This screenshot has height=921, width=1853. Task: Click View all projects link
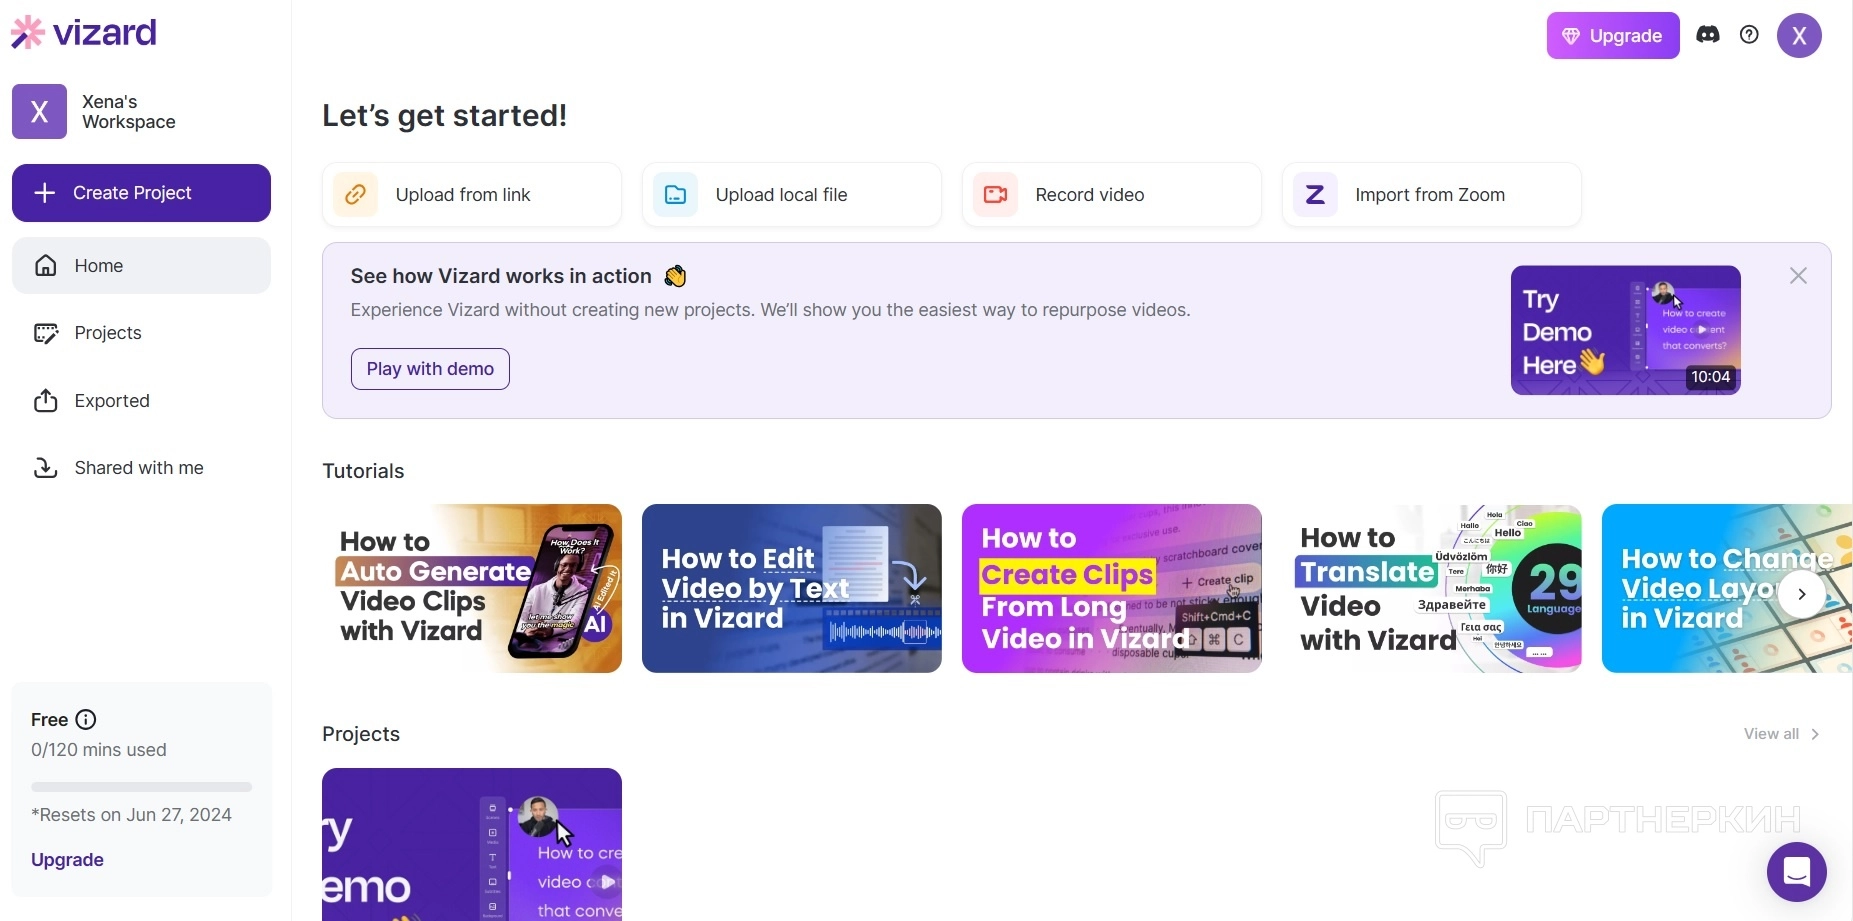[x=1781, y=734]
